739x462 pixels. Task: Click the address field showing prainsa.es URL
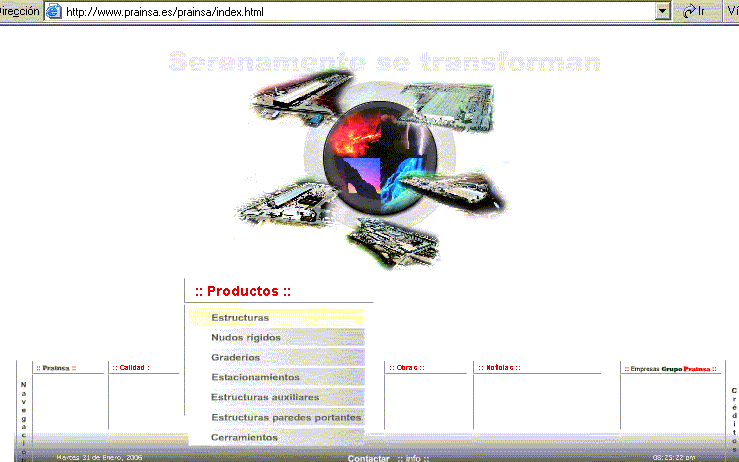coord(358,11)
